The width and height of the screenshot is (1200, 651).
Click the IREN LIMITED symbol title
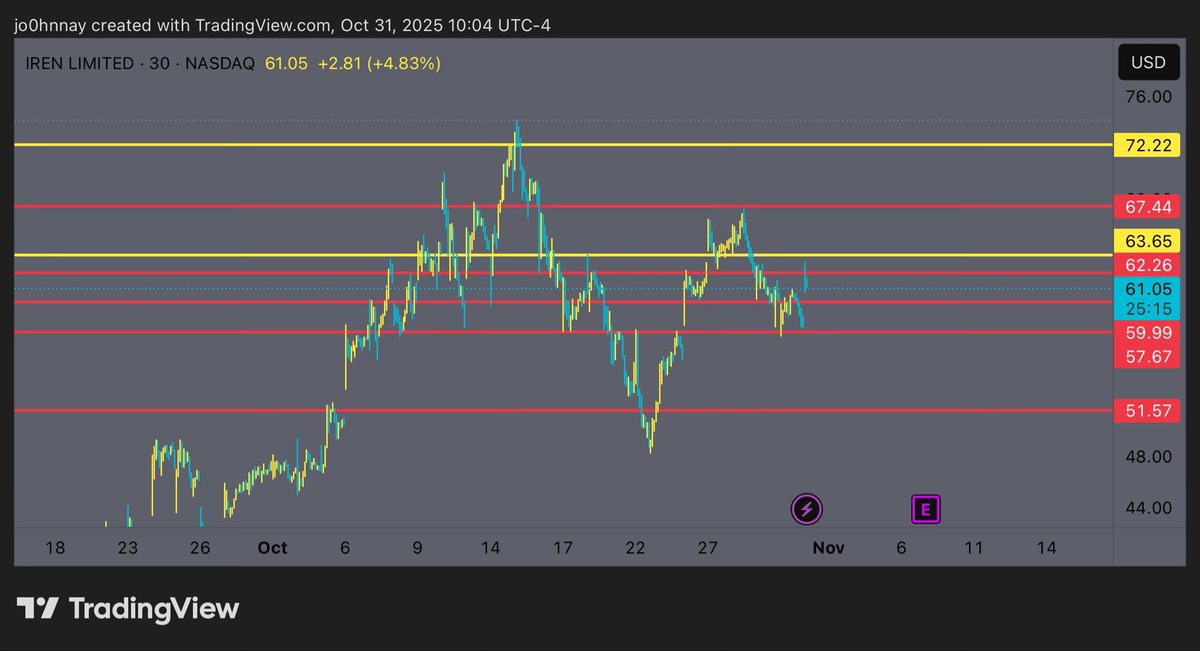tap(80, 63)
